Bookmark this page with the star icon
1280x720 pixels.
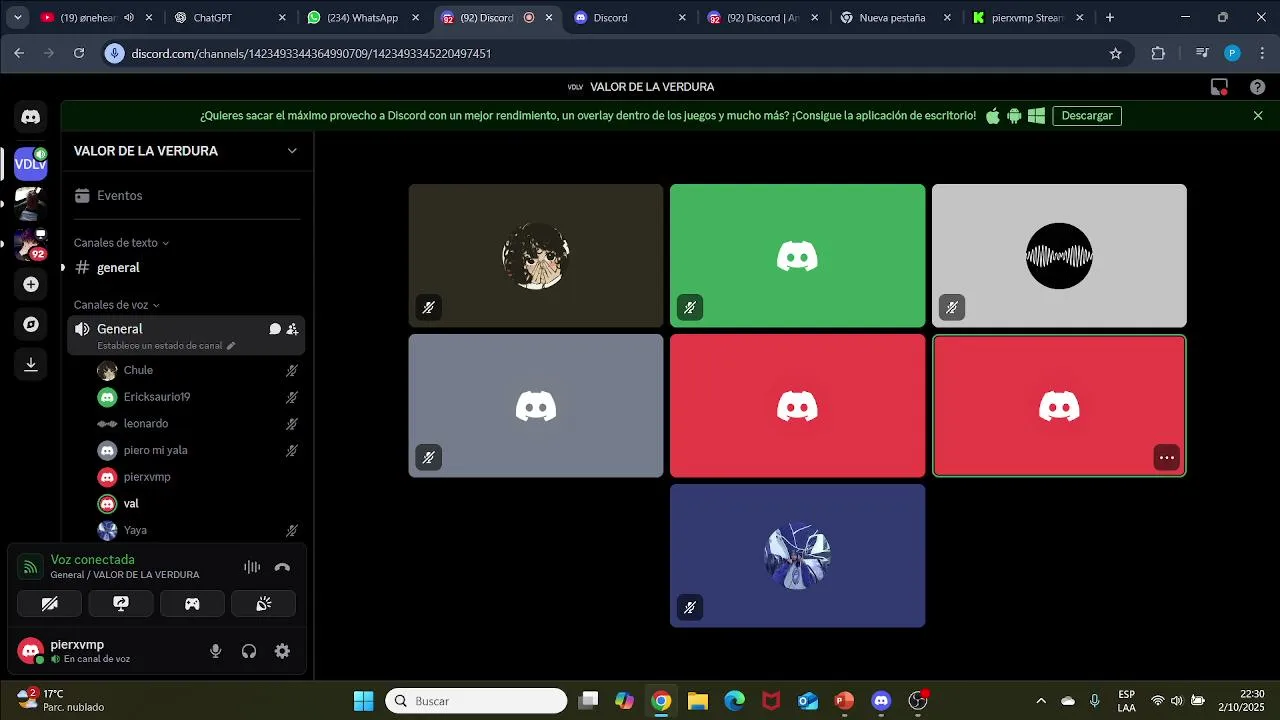[x=1115, y=54]
